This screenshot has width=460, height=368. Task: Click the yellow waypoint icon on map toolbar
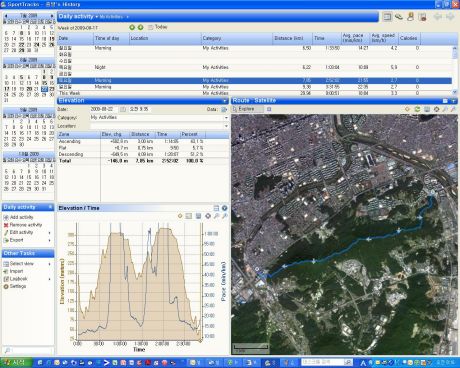pos(407,109)
